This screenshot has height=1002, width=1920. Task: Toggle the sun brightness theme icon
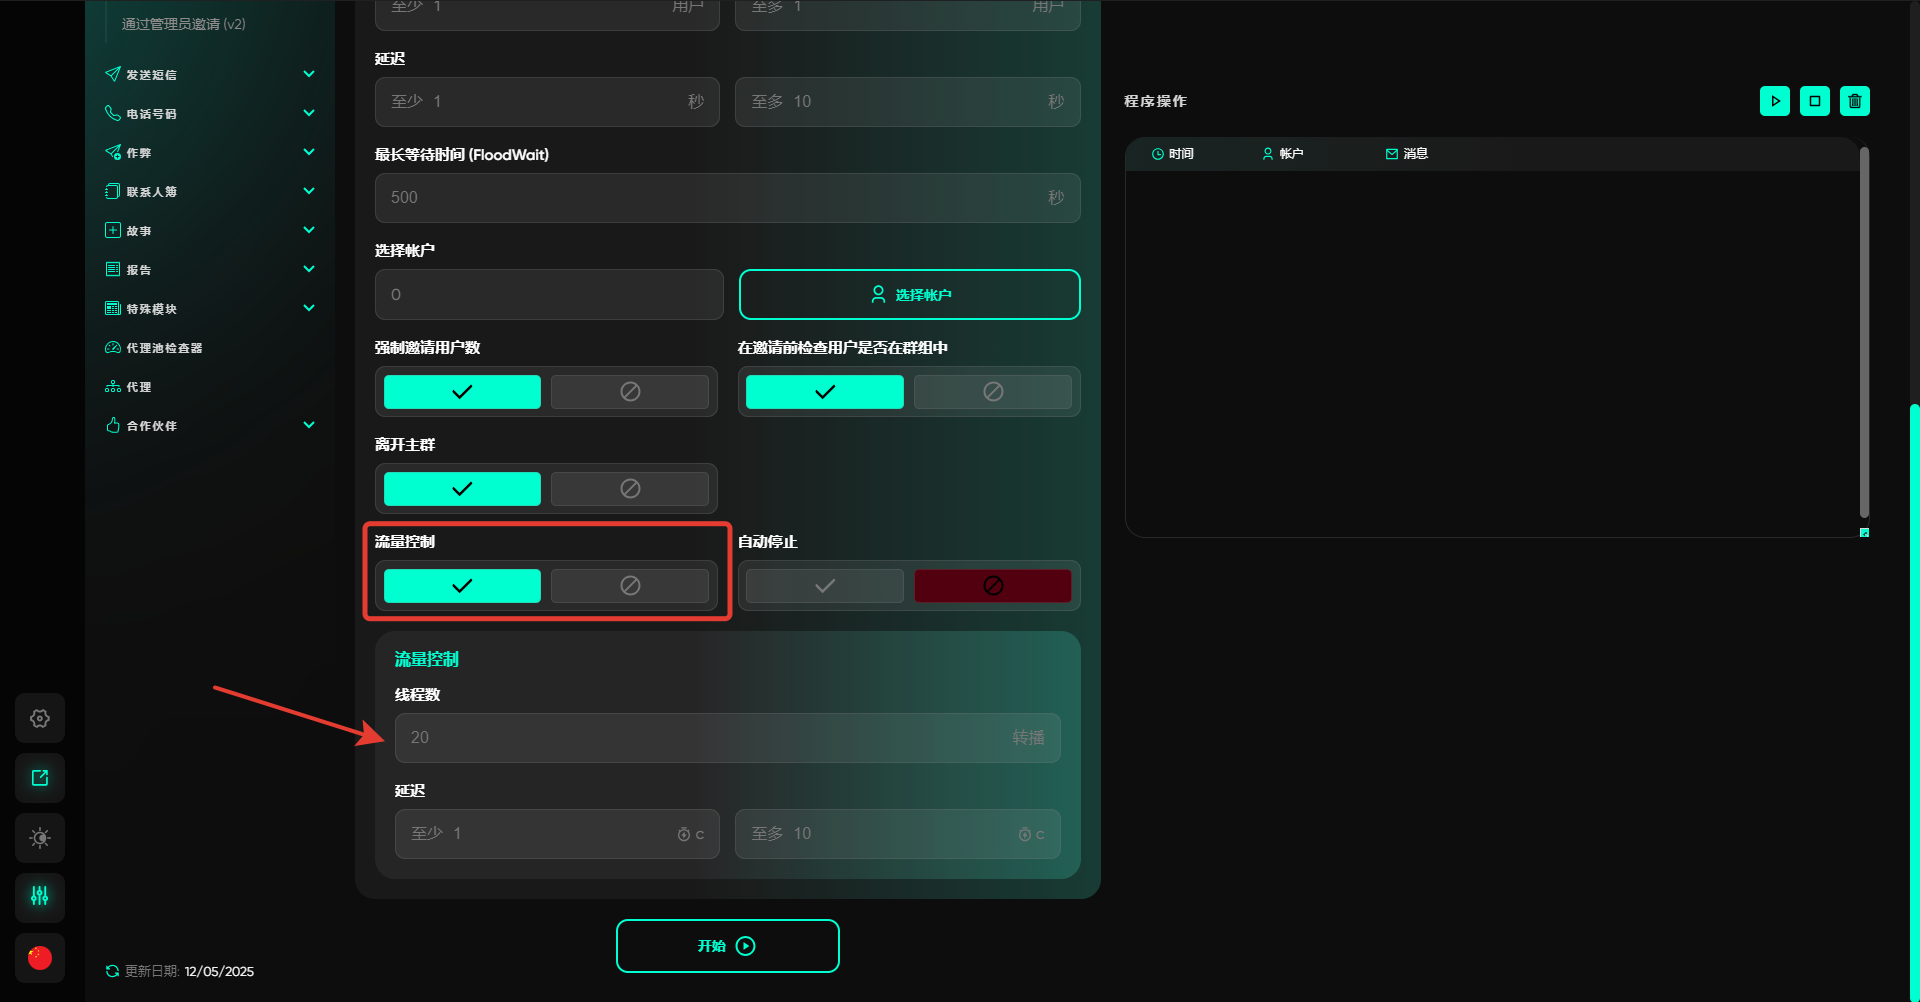[x=40, y=838]
